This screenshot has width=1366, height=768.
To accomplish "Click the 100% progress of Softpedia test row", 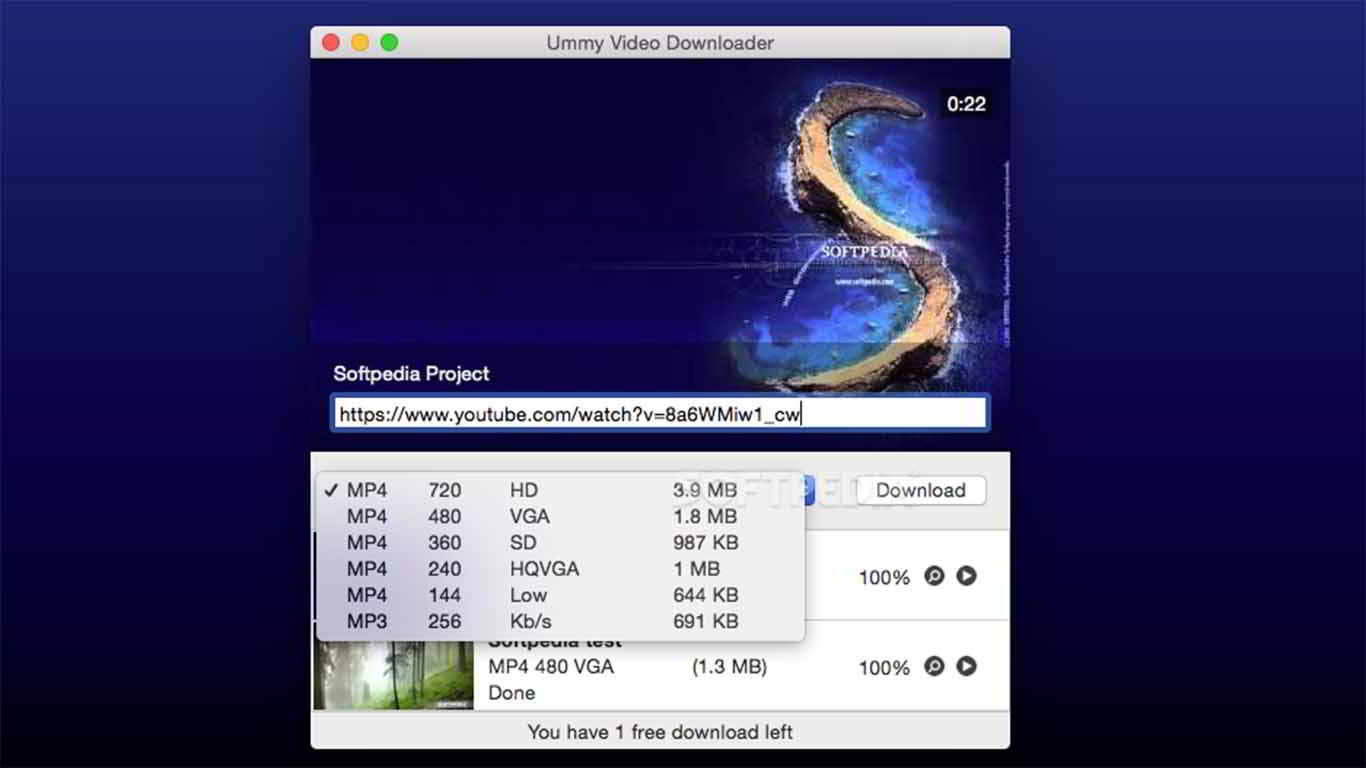I will (884, 667).
